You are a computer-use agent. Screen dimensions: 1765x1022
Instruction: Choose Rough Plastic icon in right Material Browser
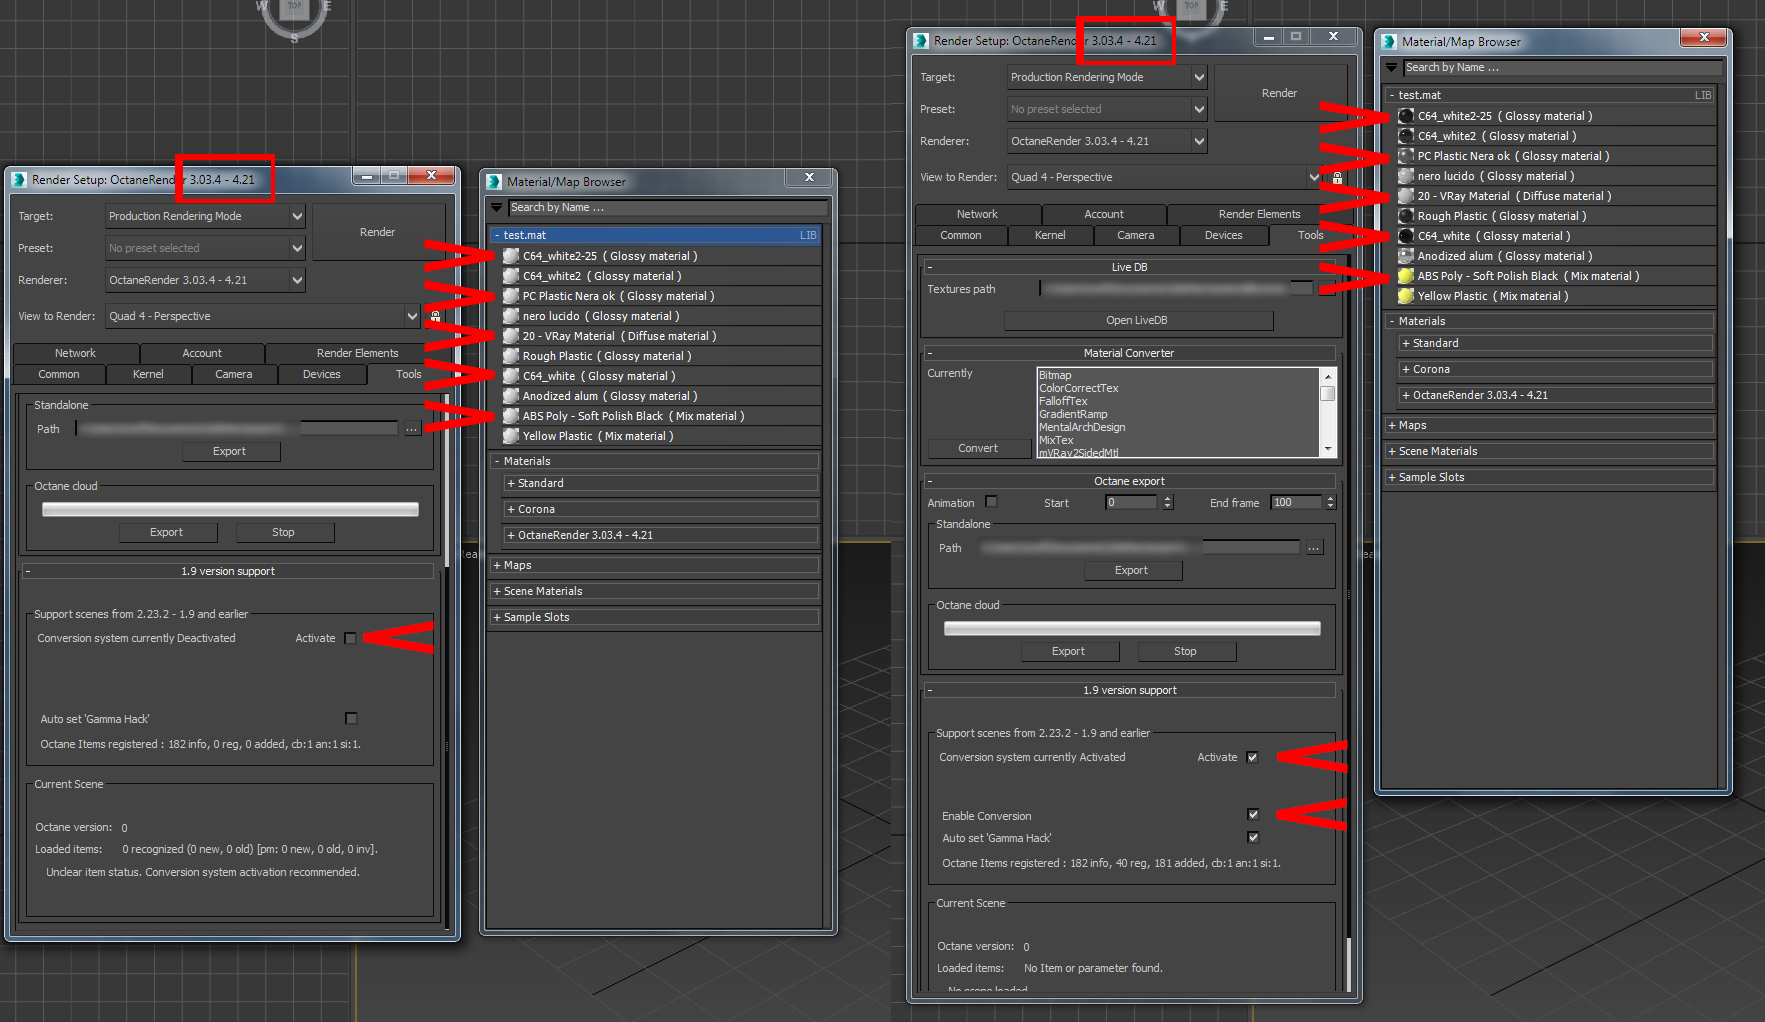[1406, 216]
